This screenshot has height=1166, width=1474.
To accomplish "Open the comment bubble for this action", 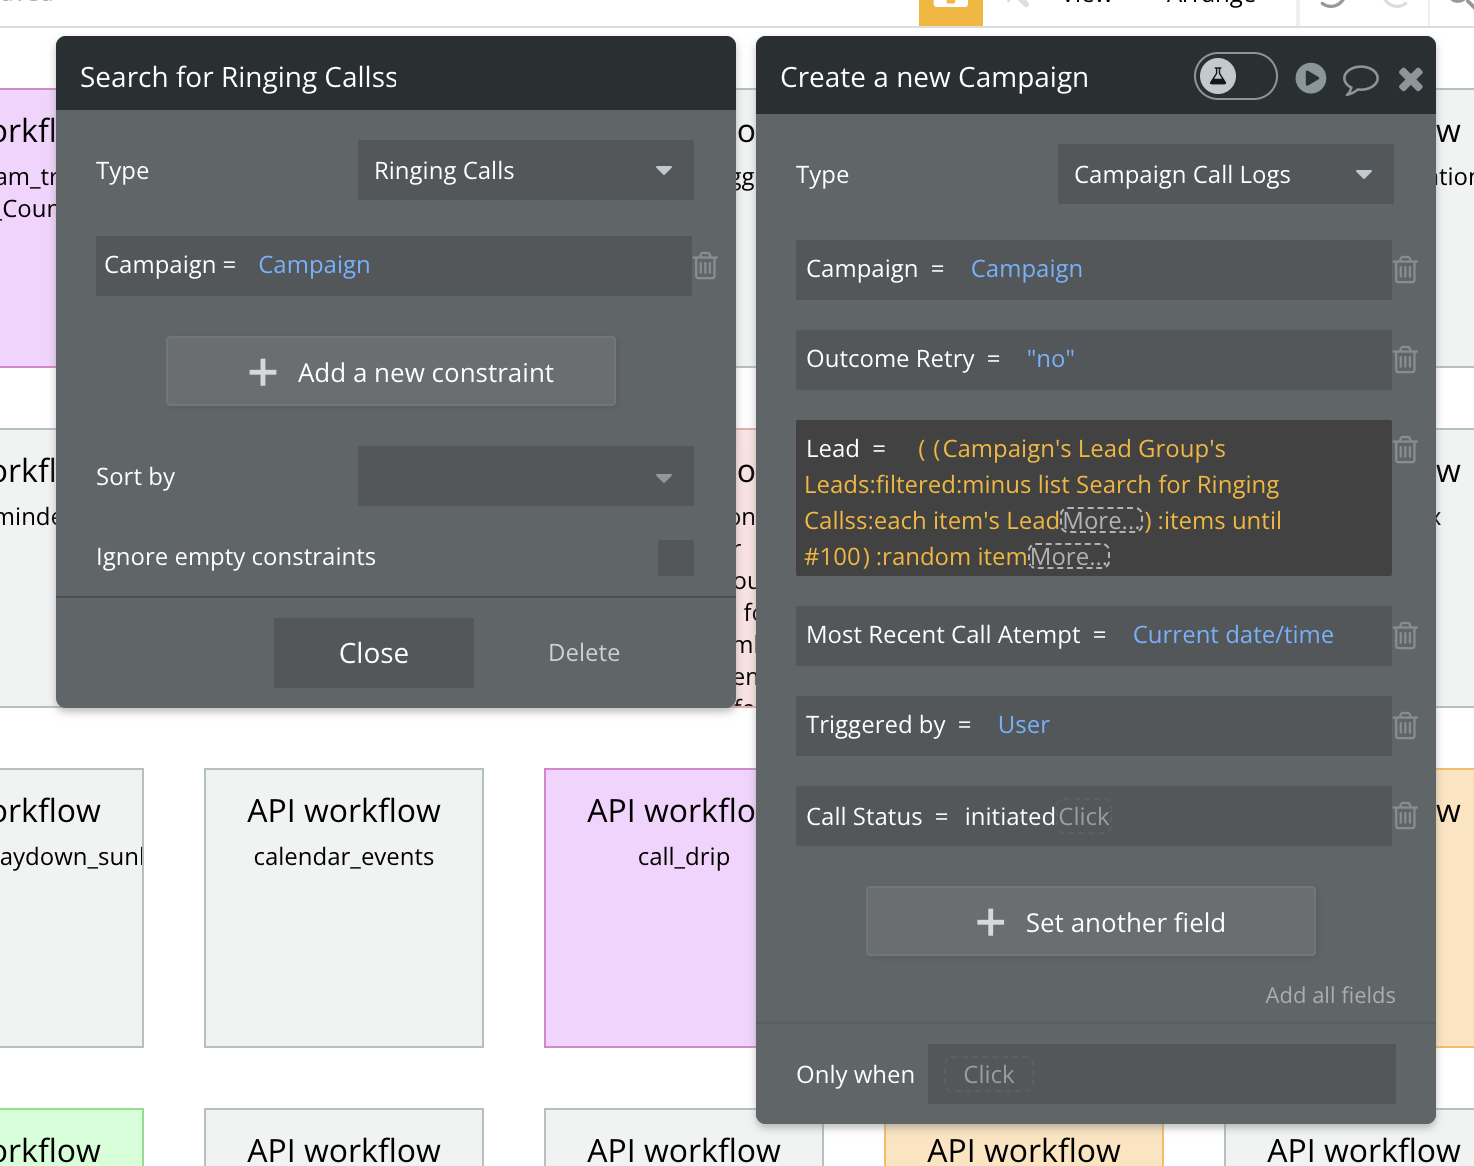I will 1360,79.
